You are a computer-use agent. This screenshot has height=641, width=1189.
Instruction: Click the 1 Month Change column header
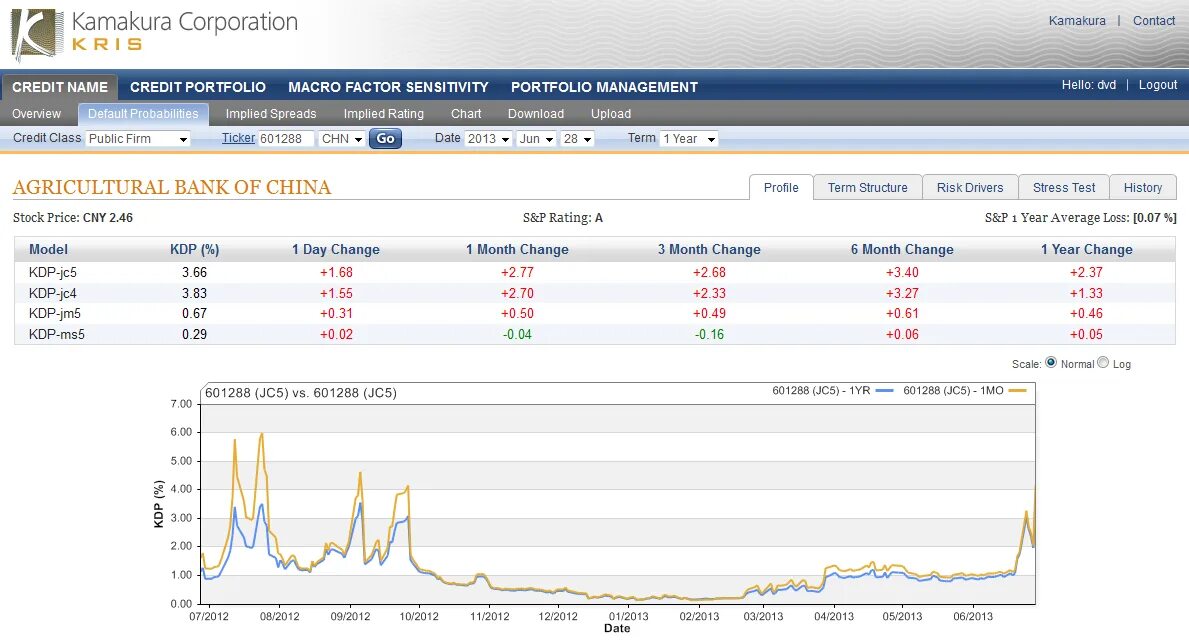517,250
